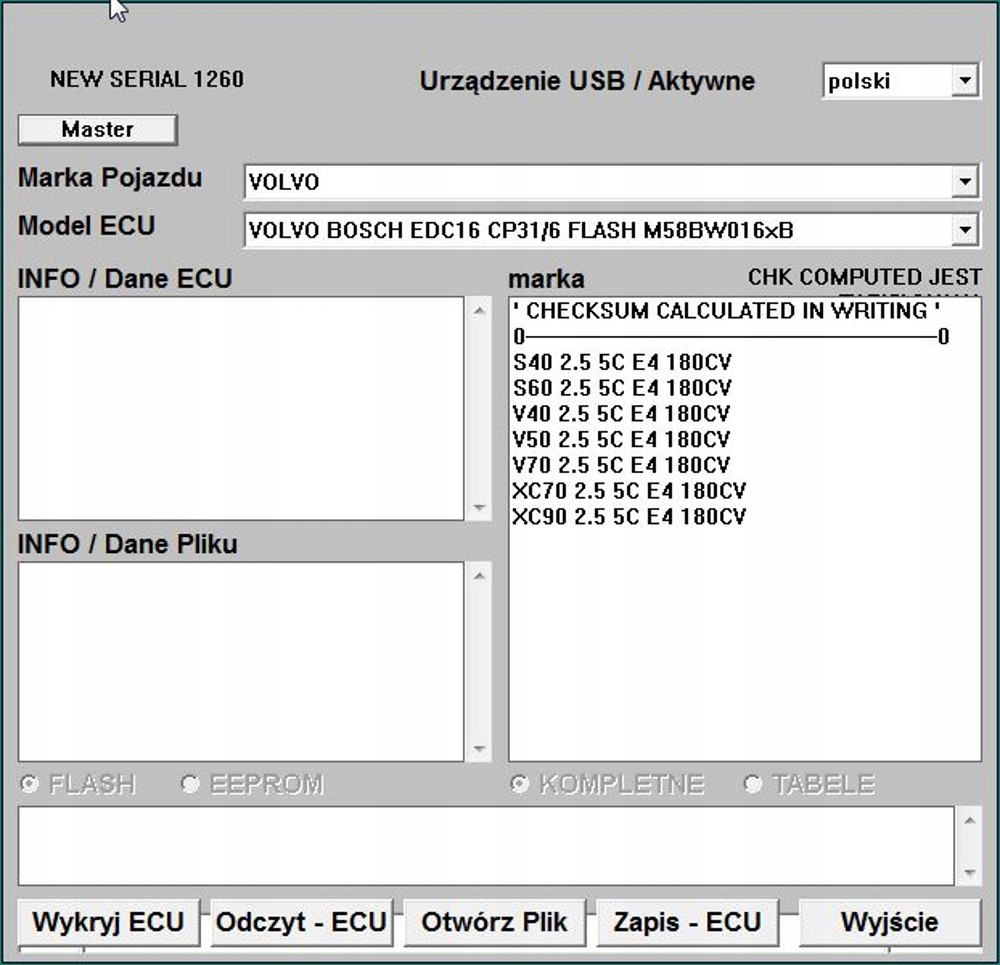Select the V70 2.5 5C E4 180CV line
The height and width of the screenshot is (965, 1000).
(x=621, y=465)
